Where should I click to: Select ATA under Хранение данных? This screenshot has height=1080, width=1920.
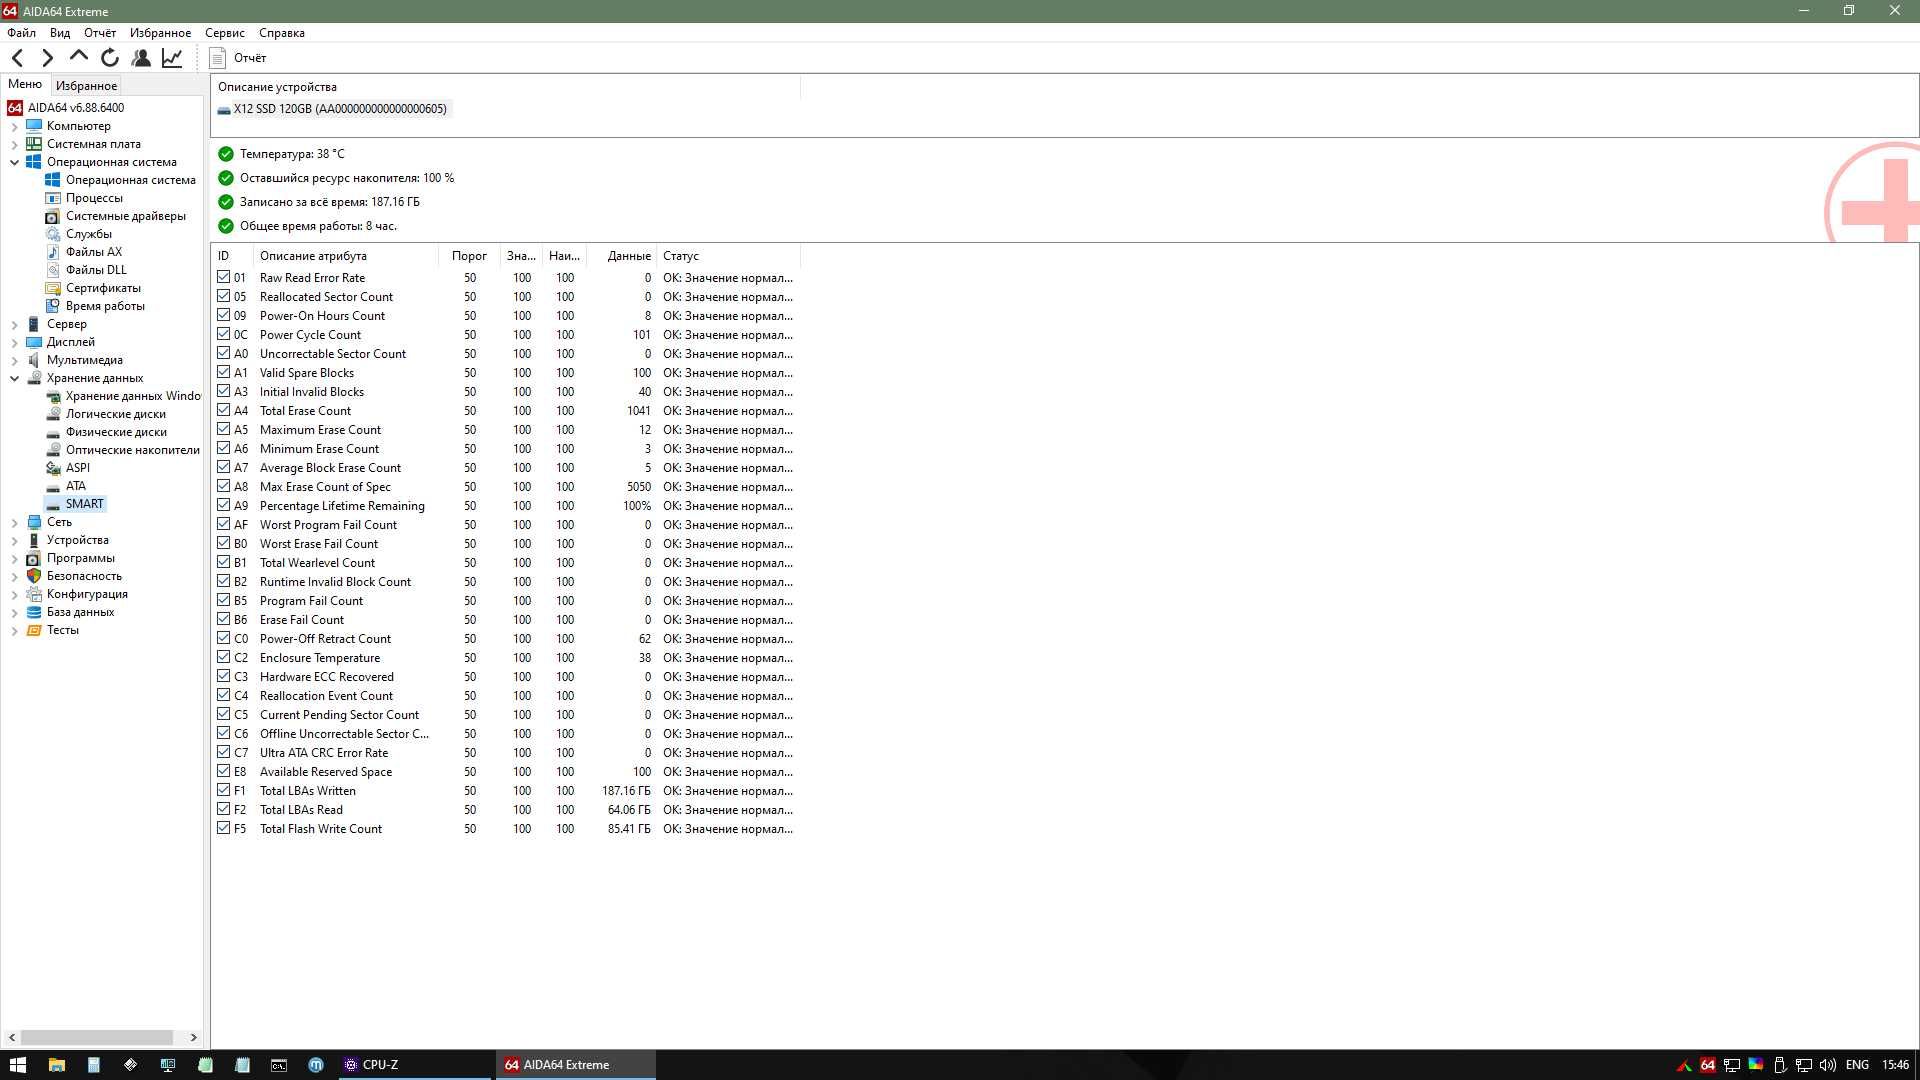point(75,486)
